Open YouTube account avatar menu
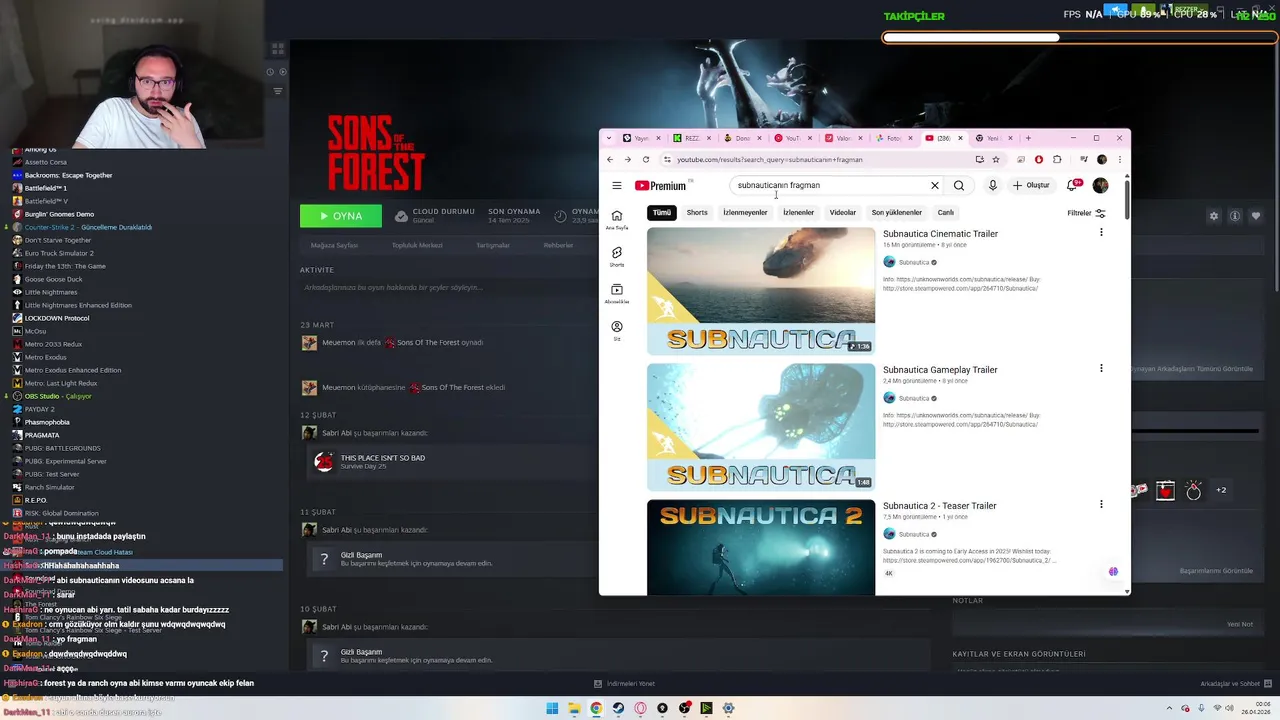Viewport: 1280px width, 720px height. [1101, 185]
